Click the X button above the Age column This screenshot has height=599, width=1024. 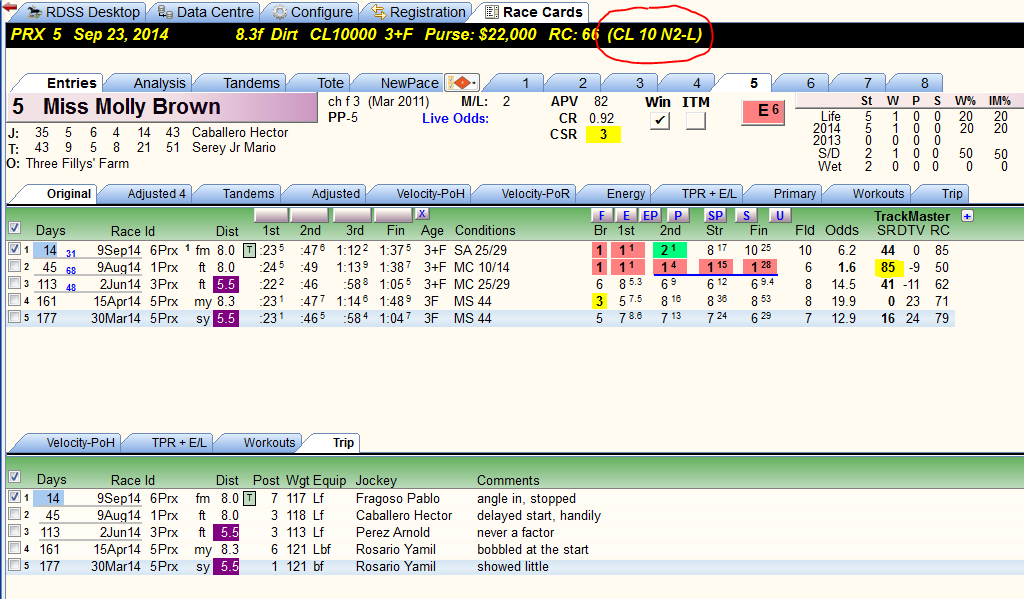coord(422,214)
